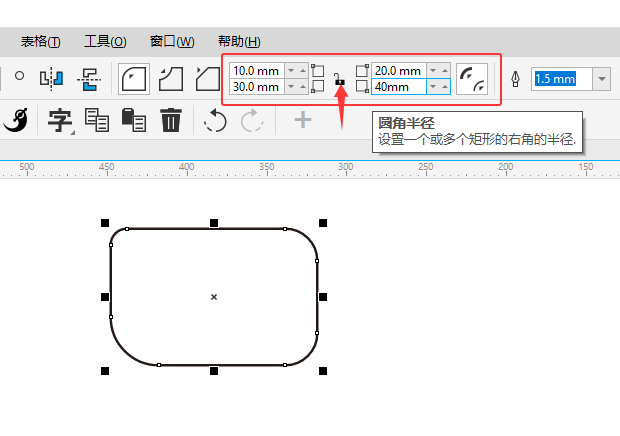
Task: Toggle the relative corner scaling button
Action: click(472, 79)
